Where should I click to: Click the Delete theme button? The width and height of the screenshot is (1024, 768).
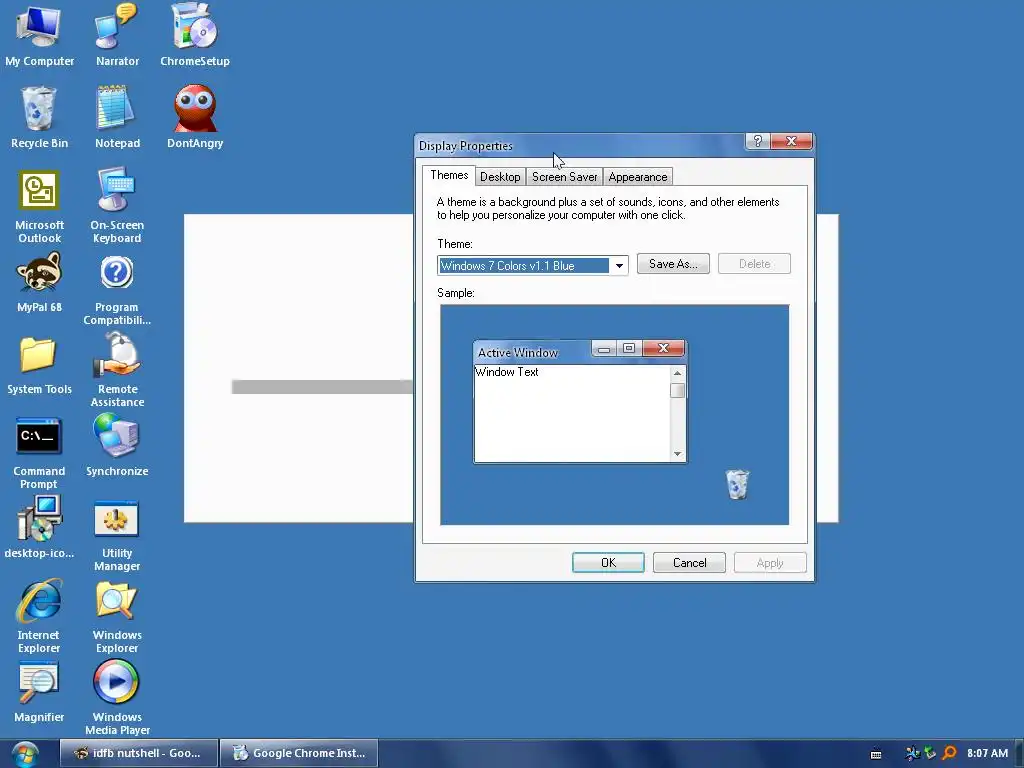point(754,264)
